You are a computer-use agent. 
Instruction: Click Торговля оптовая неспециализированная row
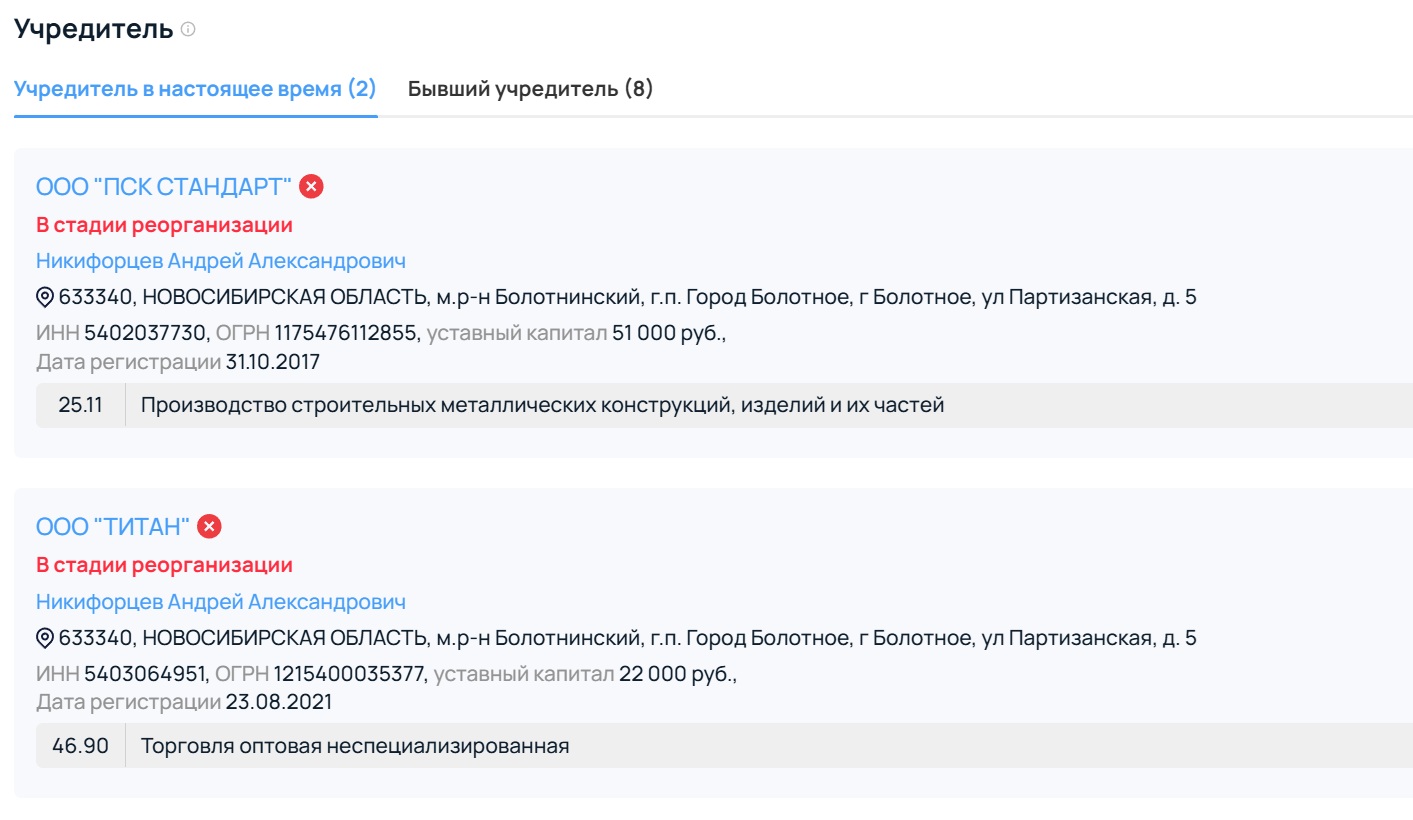[355, 746]
